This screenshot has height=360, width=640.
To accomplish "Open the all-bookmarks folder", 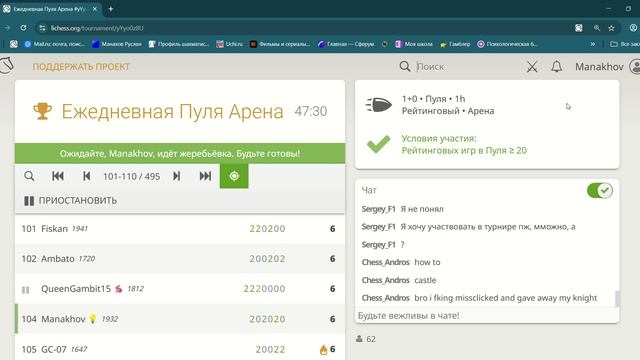I will (x=624, y=44).
